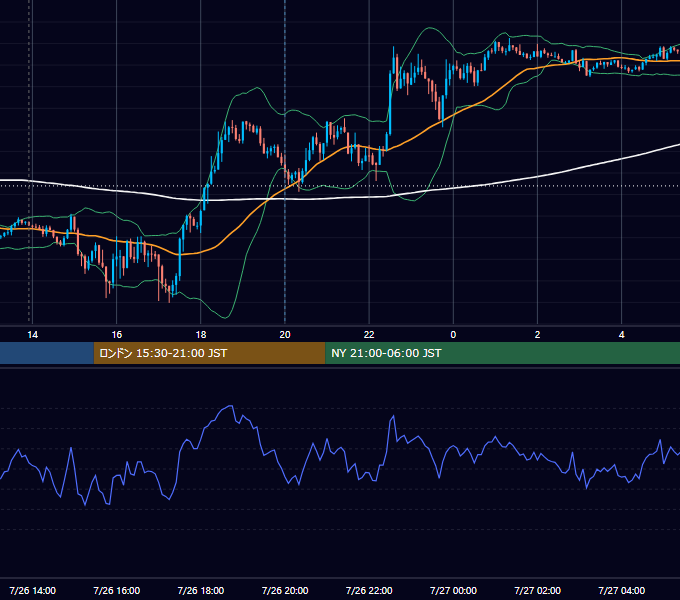The image size is (680, 600).
Task: Click the 7/27 02:00 date label
Action: (537, 590)
